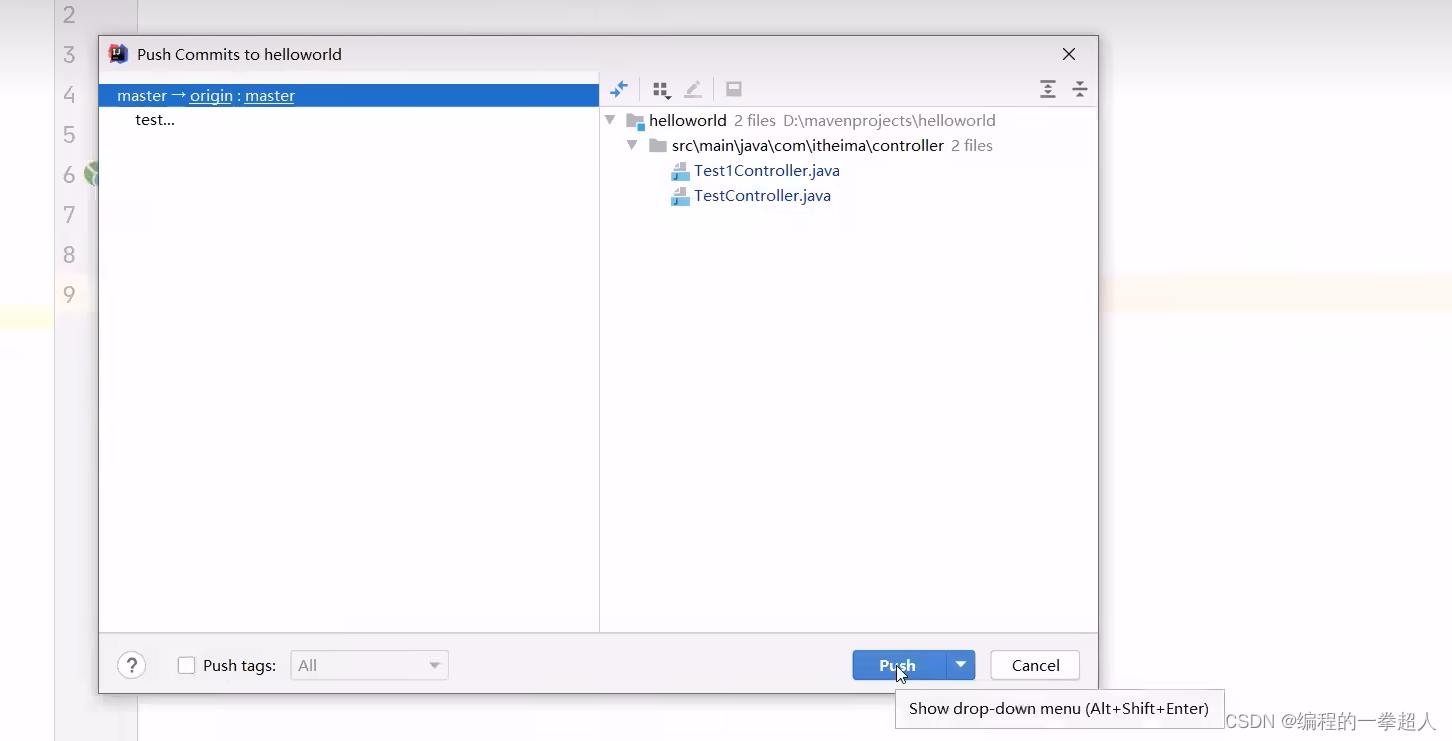Click the Push button

[899, 665]
